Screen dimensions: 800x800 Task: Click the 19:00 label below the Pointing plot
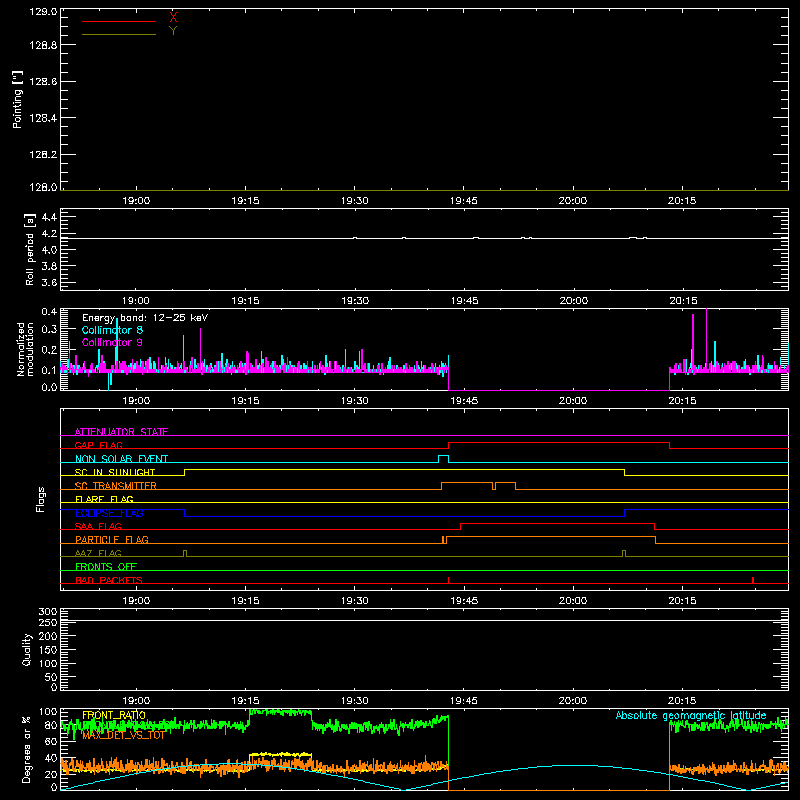[x=136, y=201]
